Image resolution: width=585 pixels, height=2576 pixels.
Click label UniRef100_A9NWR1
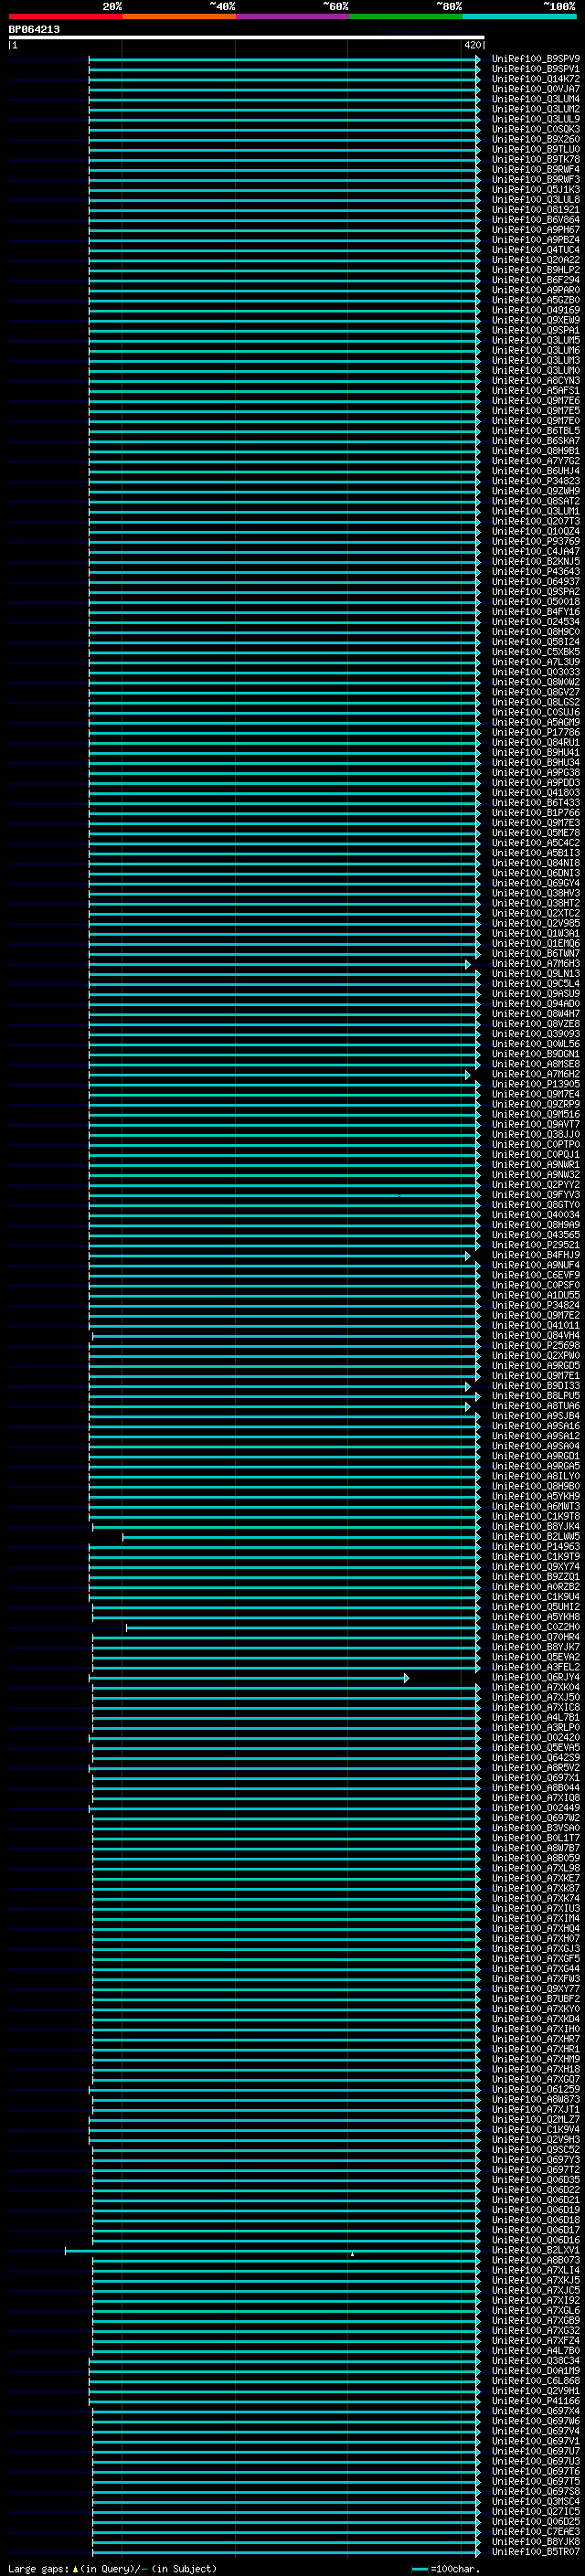pos(535,1165)
